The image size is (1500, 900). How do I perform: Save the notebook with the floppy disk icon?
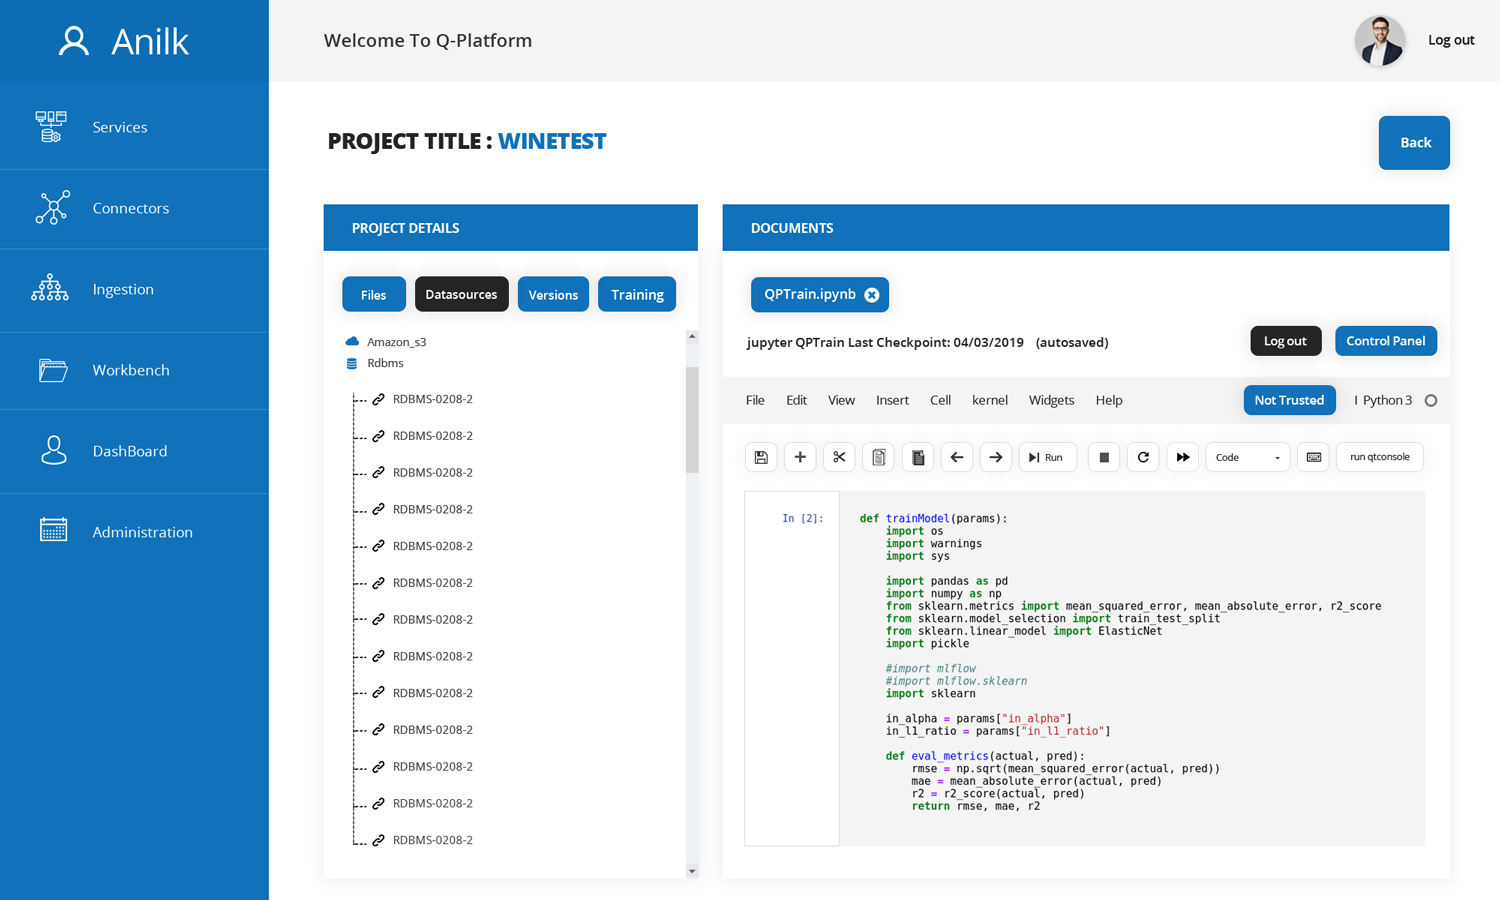[761, 457]
